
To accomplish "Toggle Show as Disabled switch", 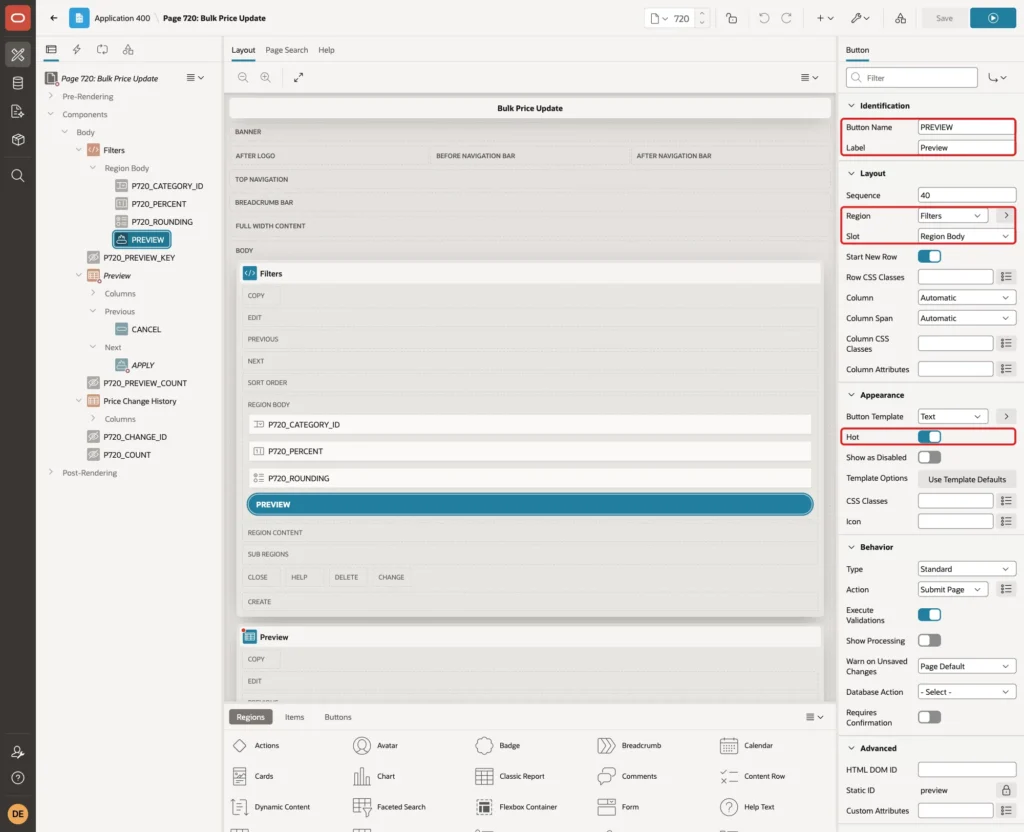I will pyautogui.click(x=929, y=457).
